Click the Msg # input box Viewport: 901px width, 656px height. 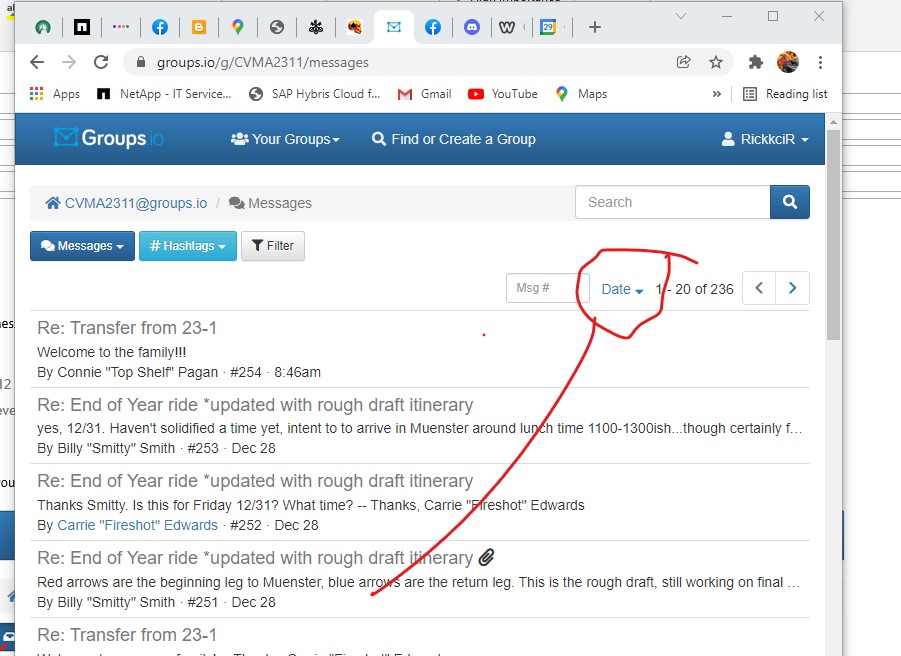[547, 288]
